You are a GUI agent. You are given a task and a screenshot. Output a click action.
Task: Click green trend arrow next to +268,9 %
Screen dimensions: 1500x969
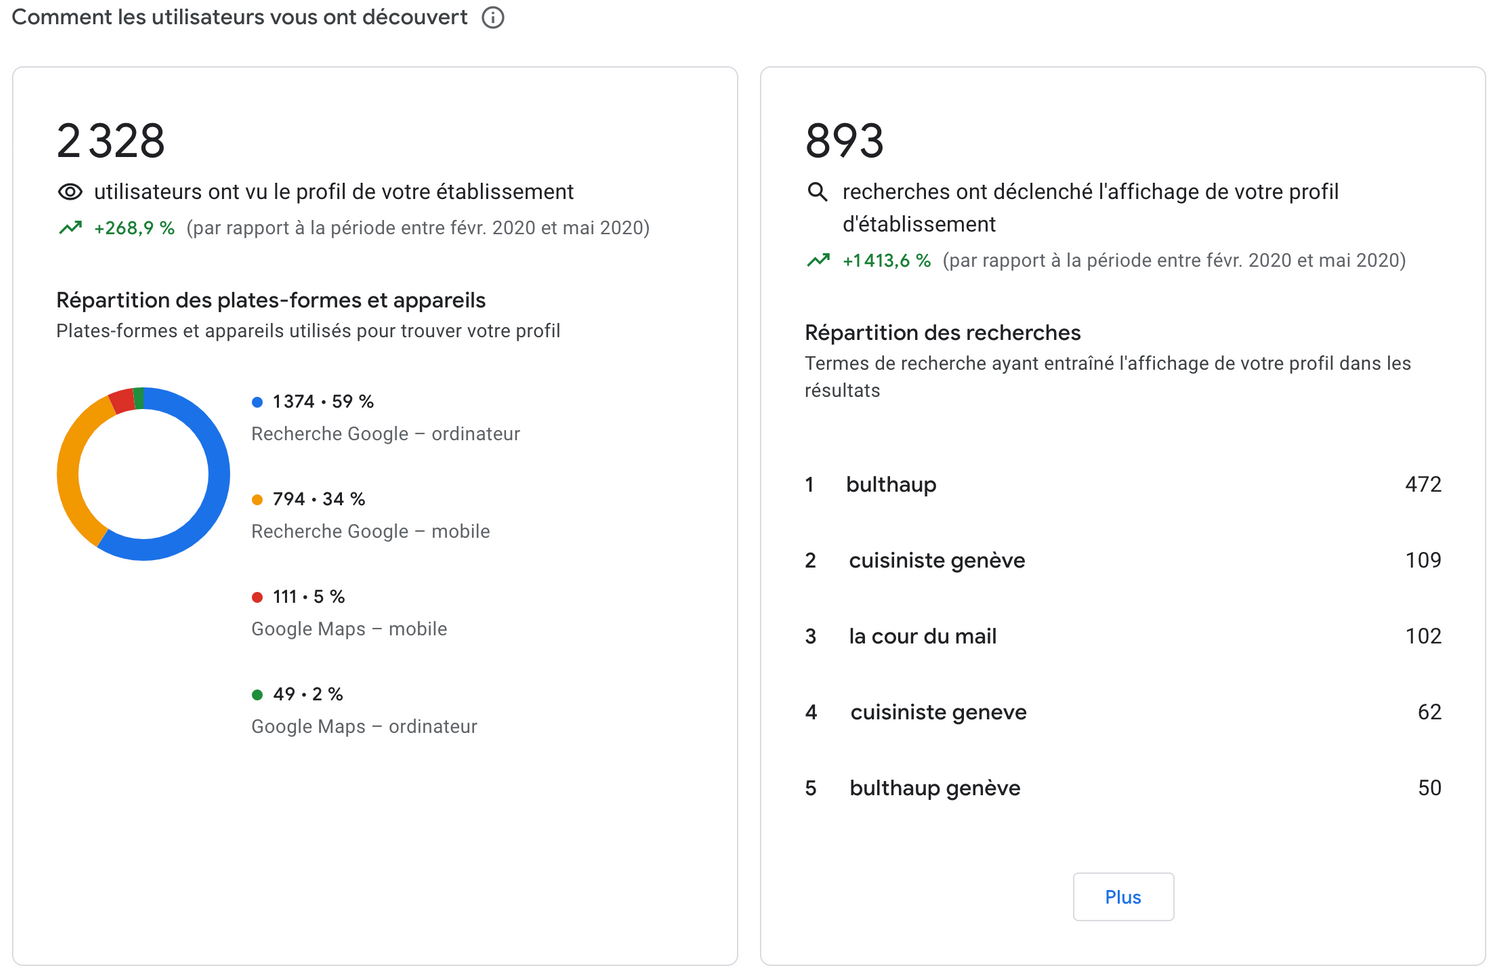pos(70,228)
